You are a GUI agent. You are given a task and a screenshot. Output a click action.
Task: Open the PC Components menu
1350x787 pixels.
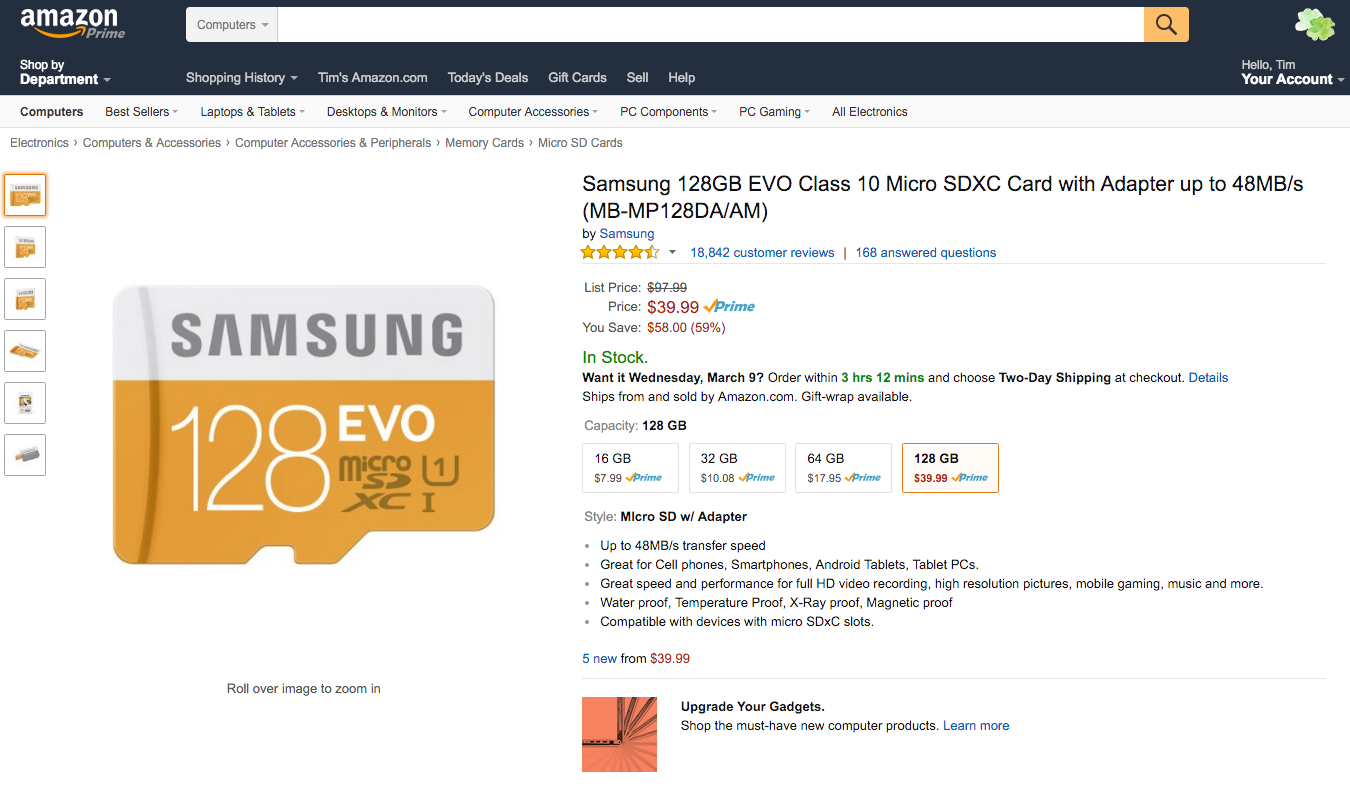point(667,112)
